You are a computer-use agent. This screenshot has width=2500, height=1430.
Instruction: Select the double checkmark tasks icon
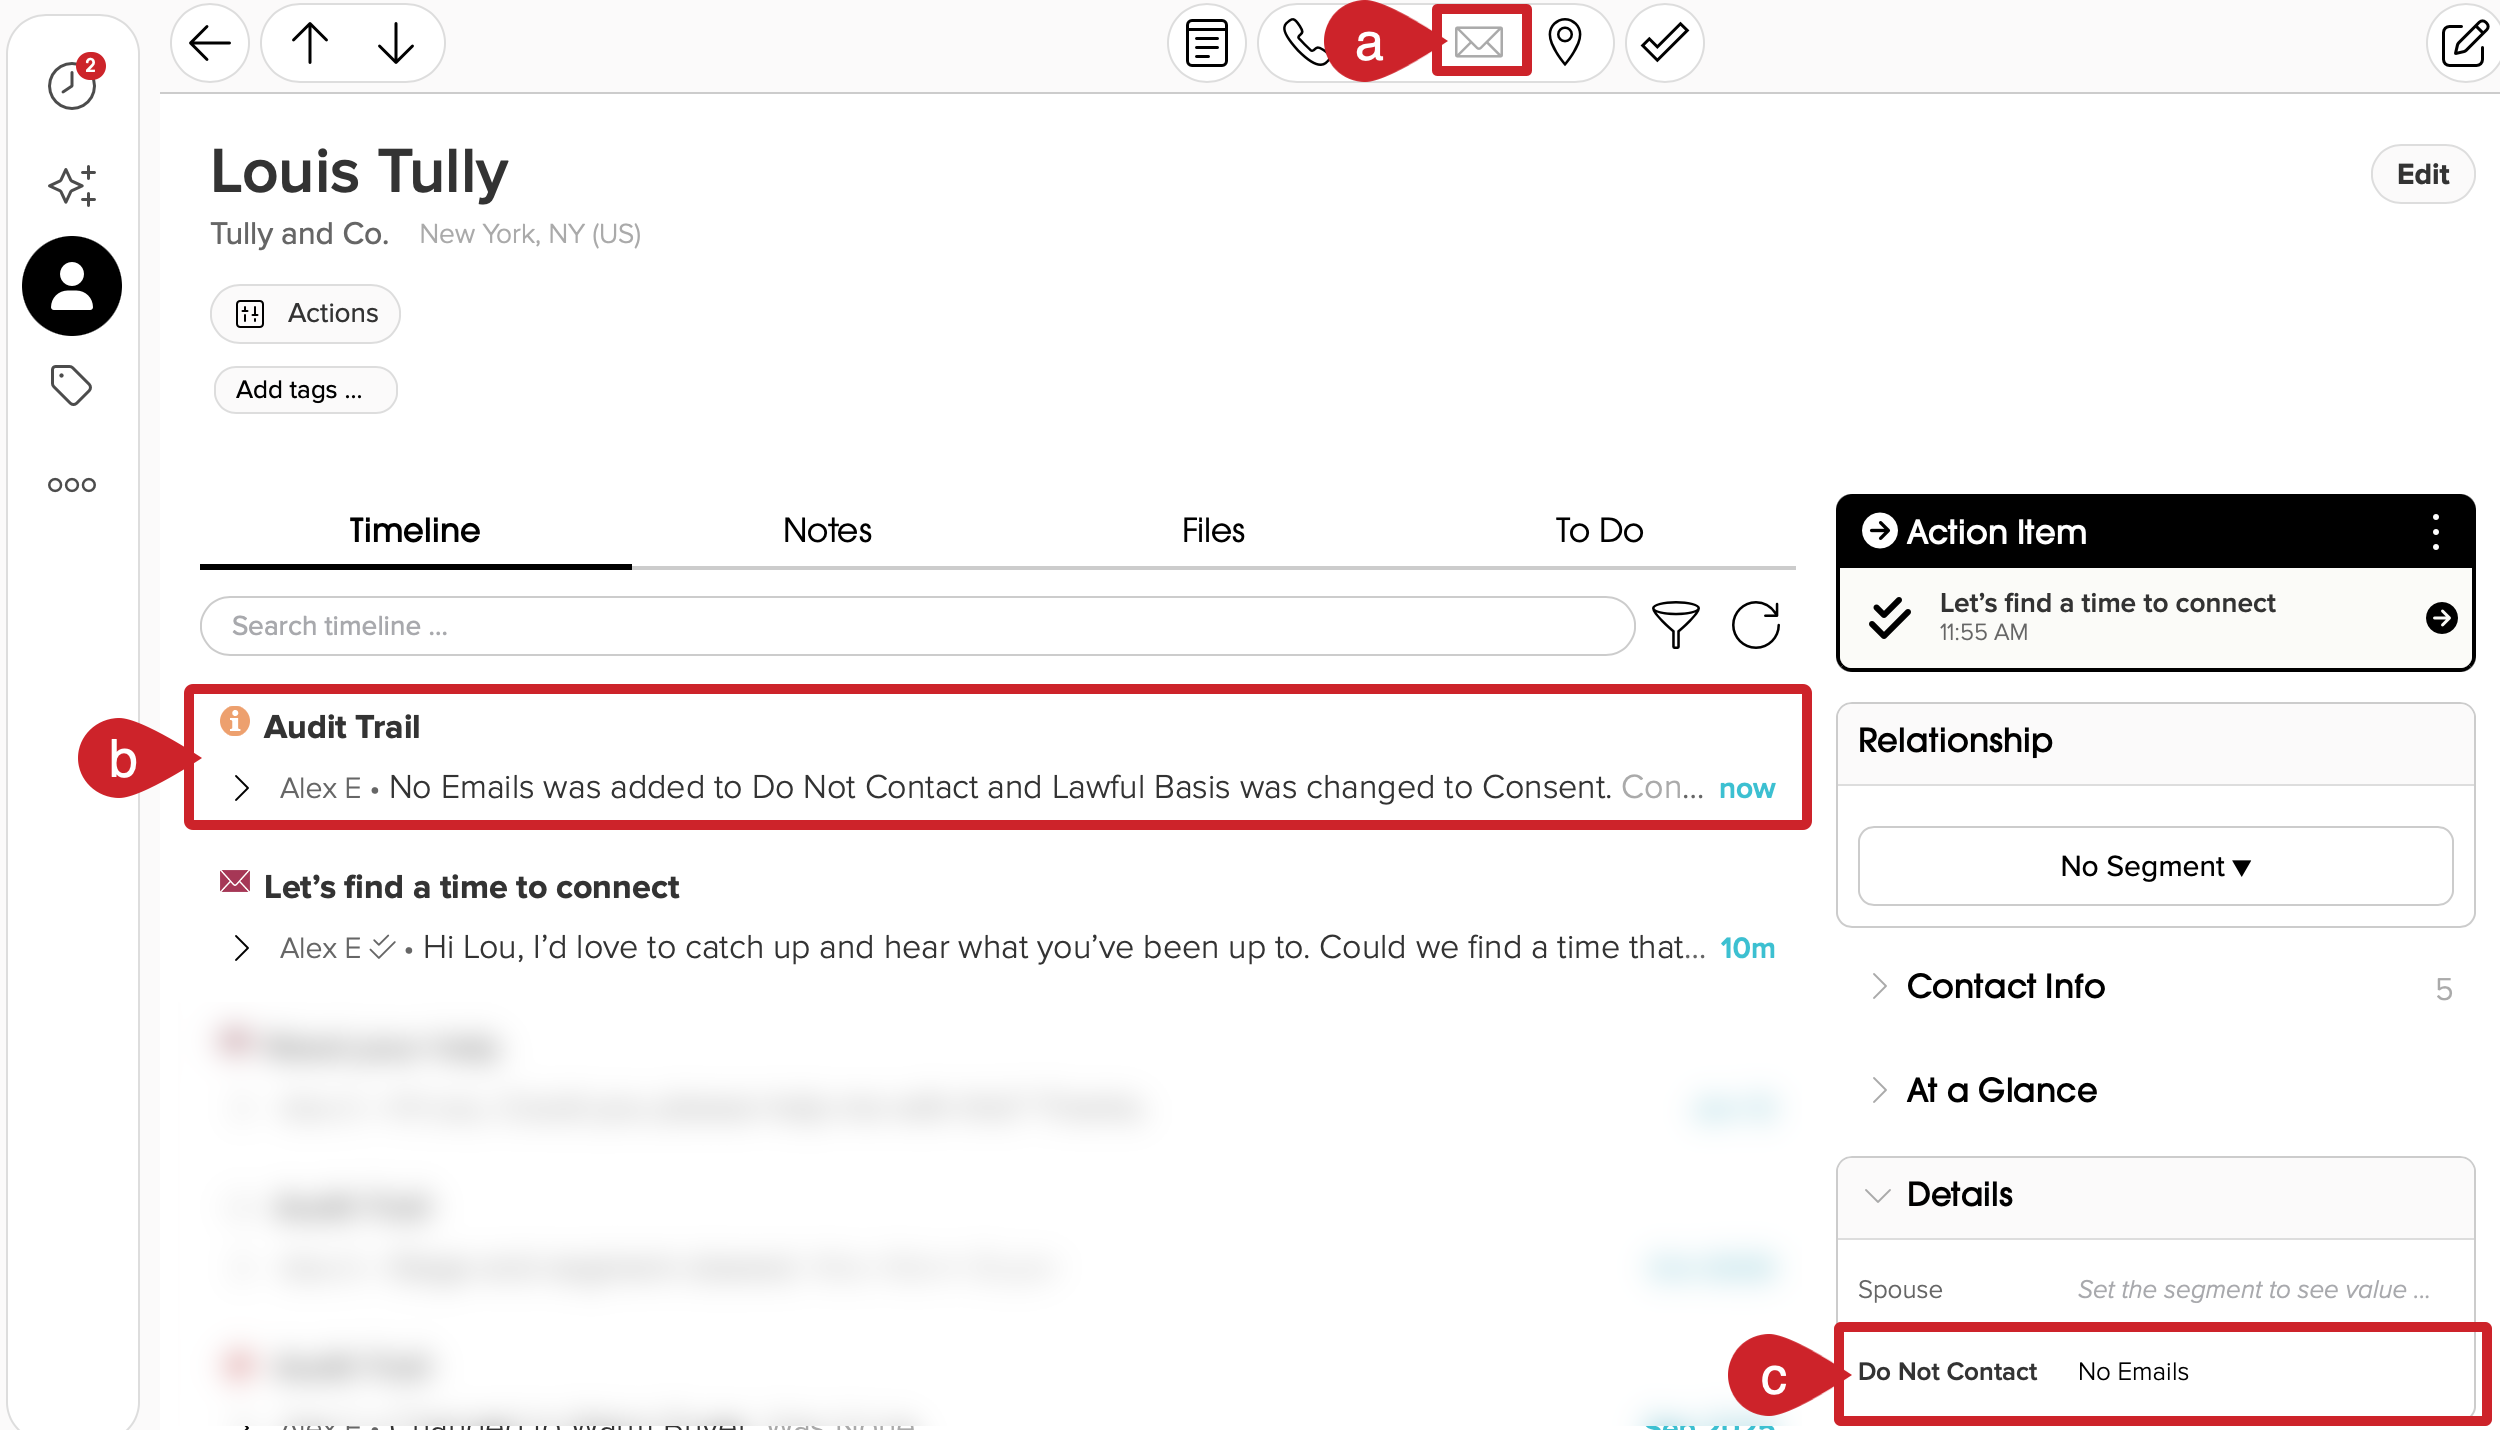tap(1663, 43)
